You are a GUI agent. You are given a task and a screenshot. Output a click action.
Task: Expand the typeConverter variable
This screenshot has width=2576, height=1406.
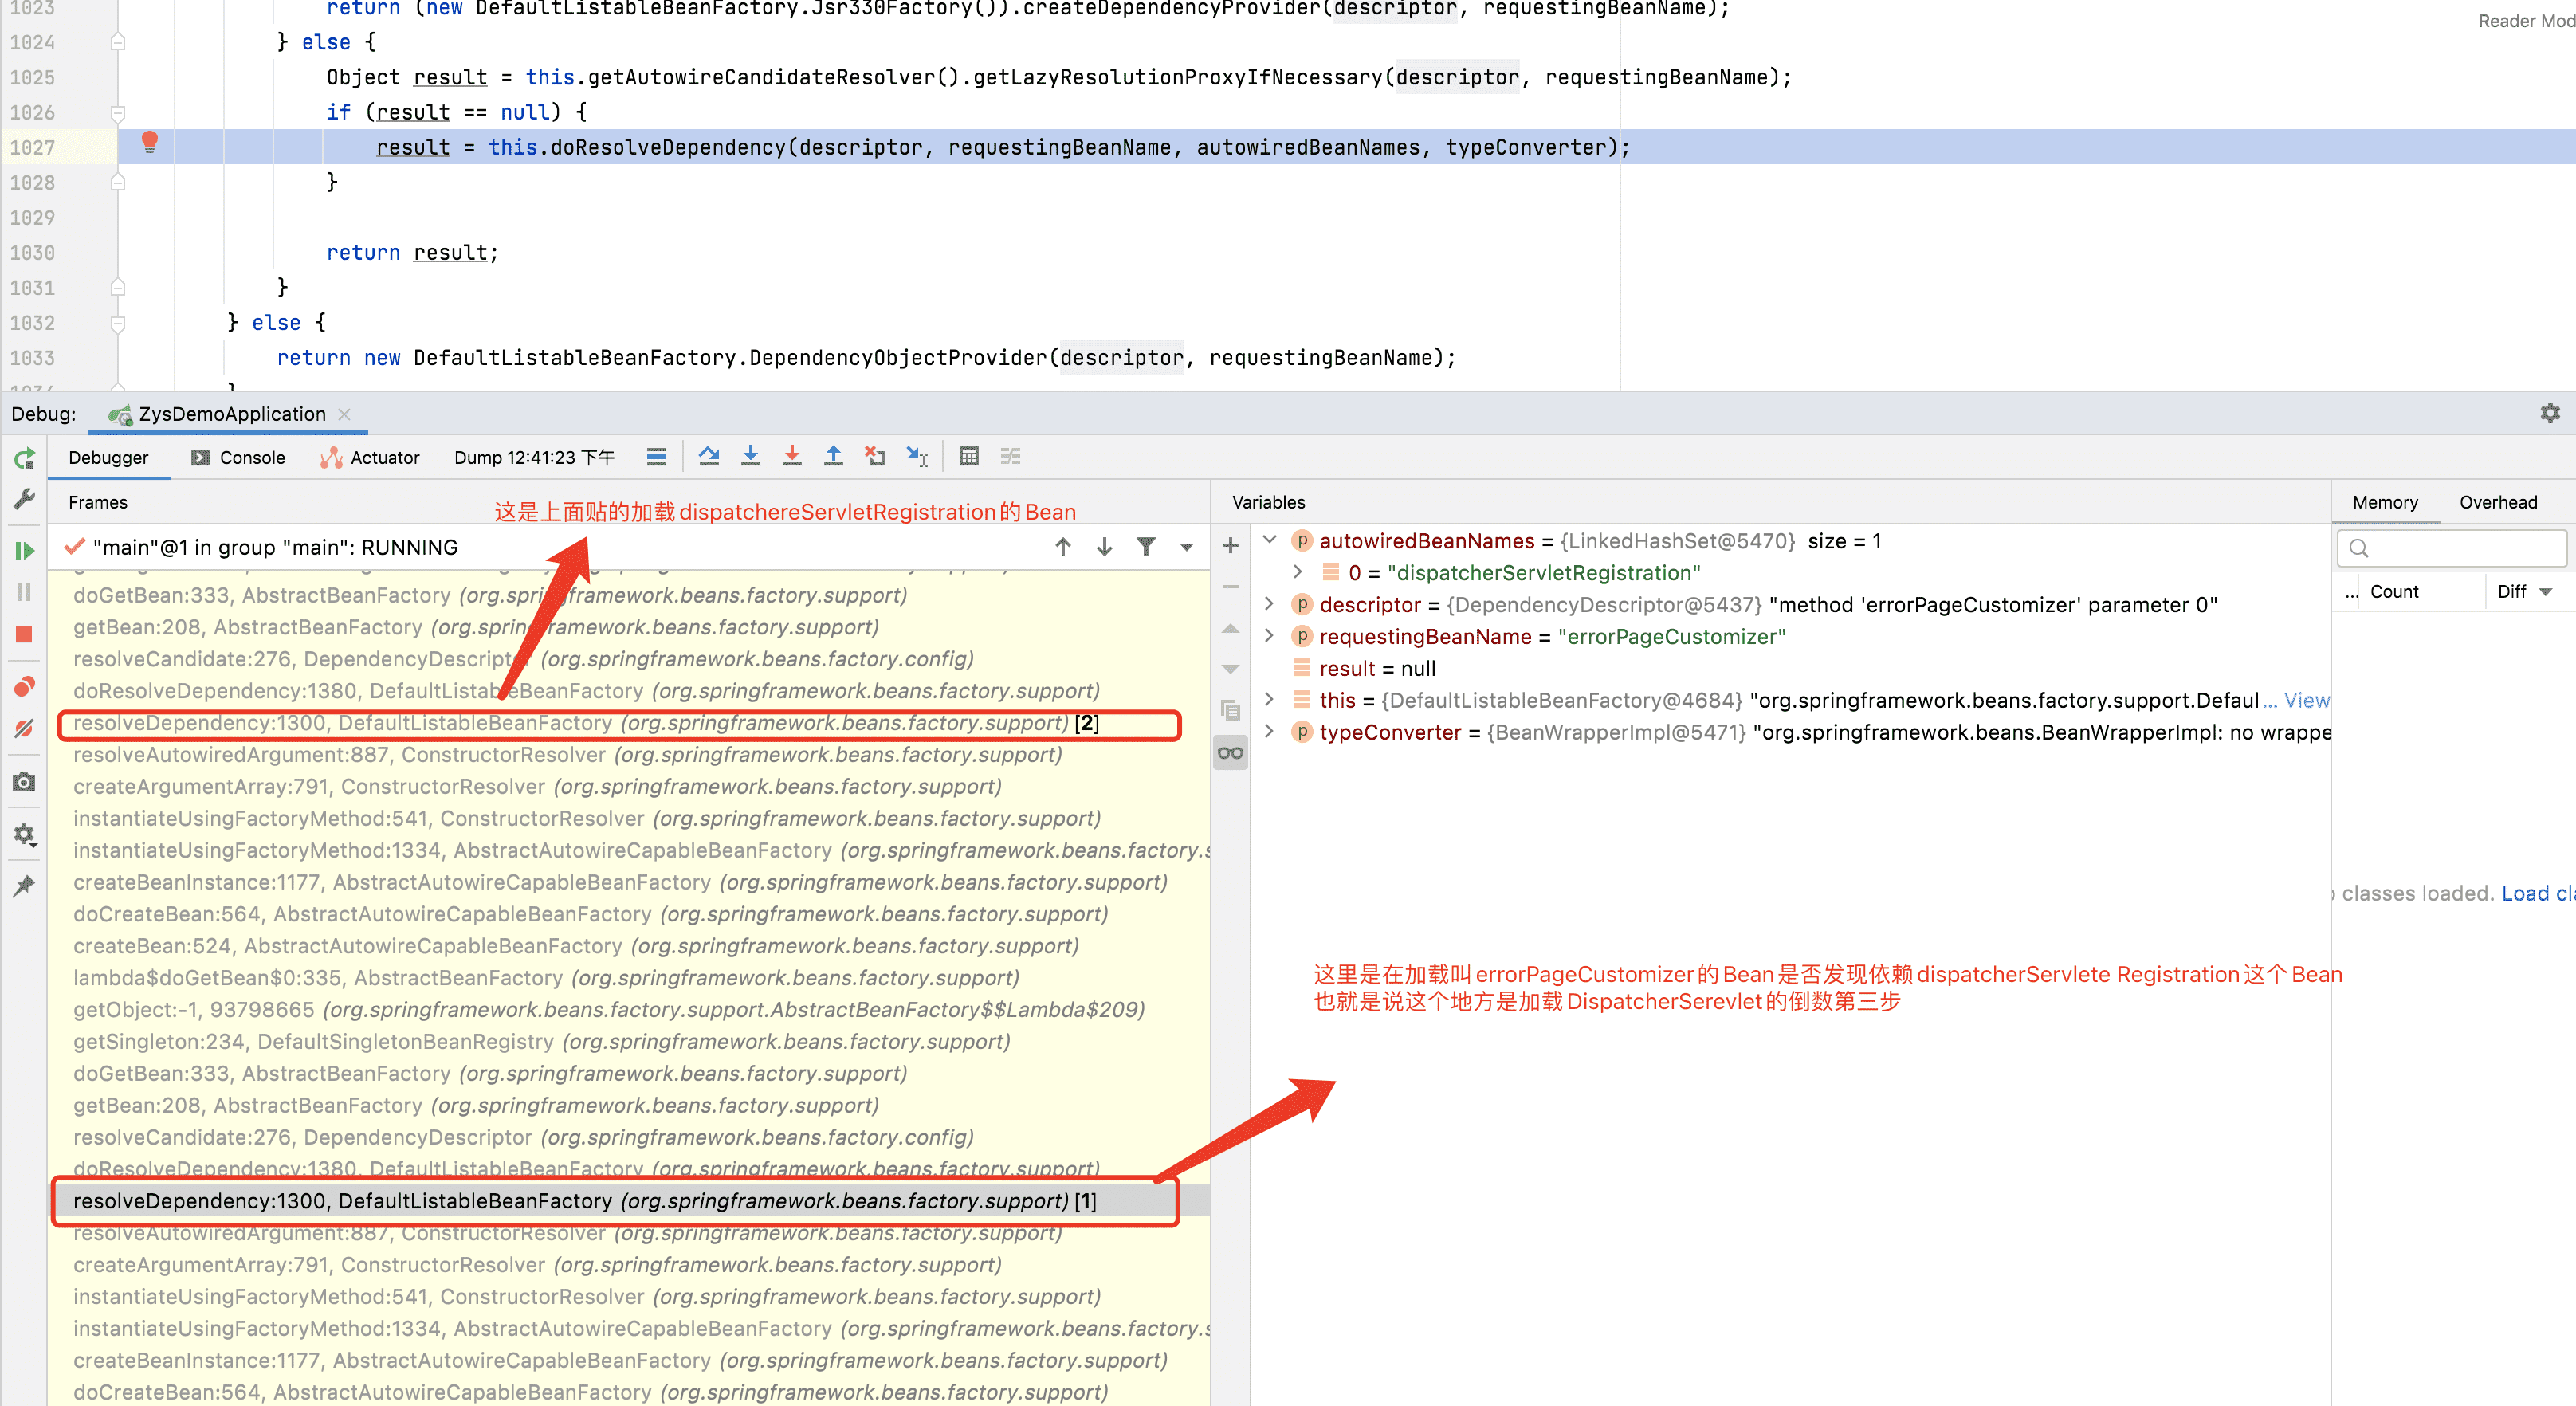pyautogui.click(x=1270, y=732)
